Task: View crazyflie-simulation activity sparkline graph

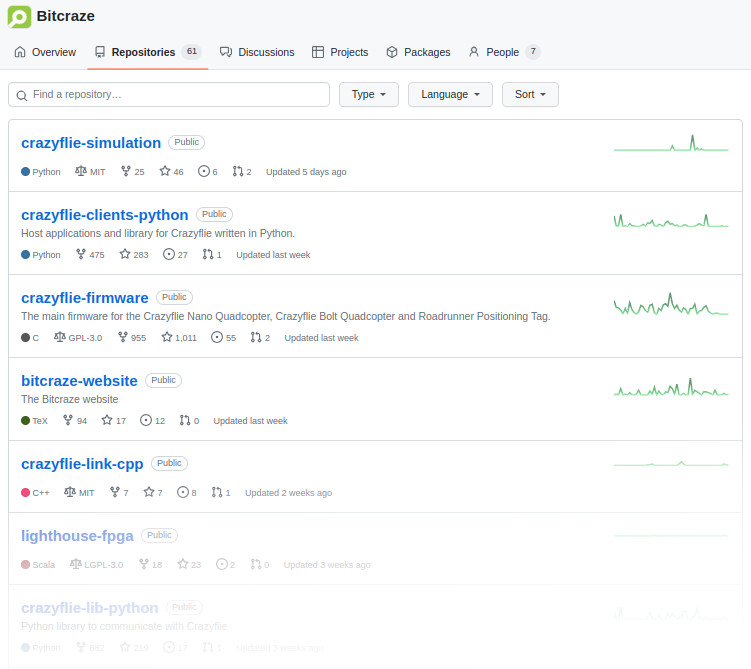Action: point(671,143)
